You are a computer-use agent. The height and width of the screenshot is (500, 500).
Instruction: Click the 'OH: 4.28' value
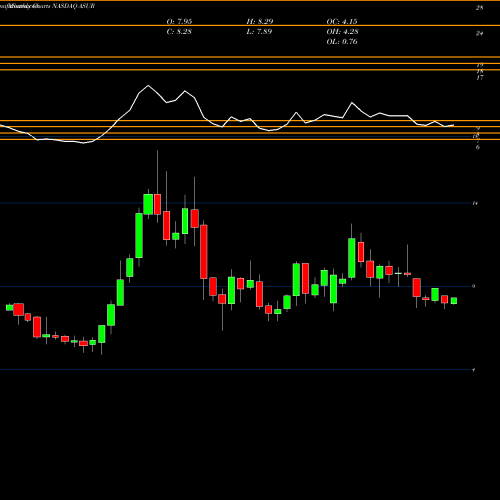tap(342, 31)
